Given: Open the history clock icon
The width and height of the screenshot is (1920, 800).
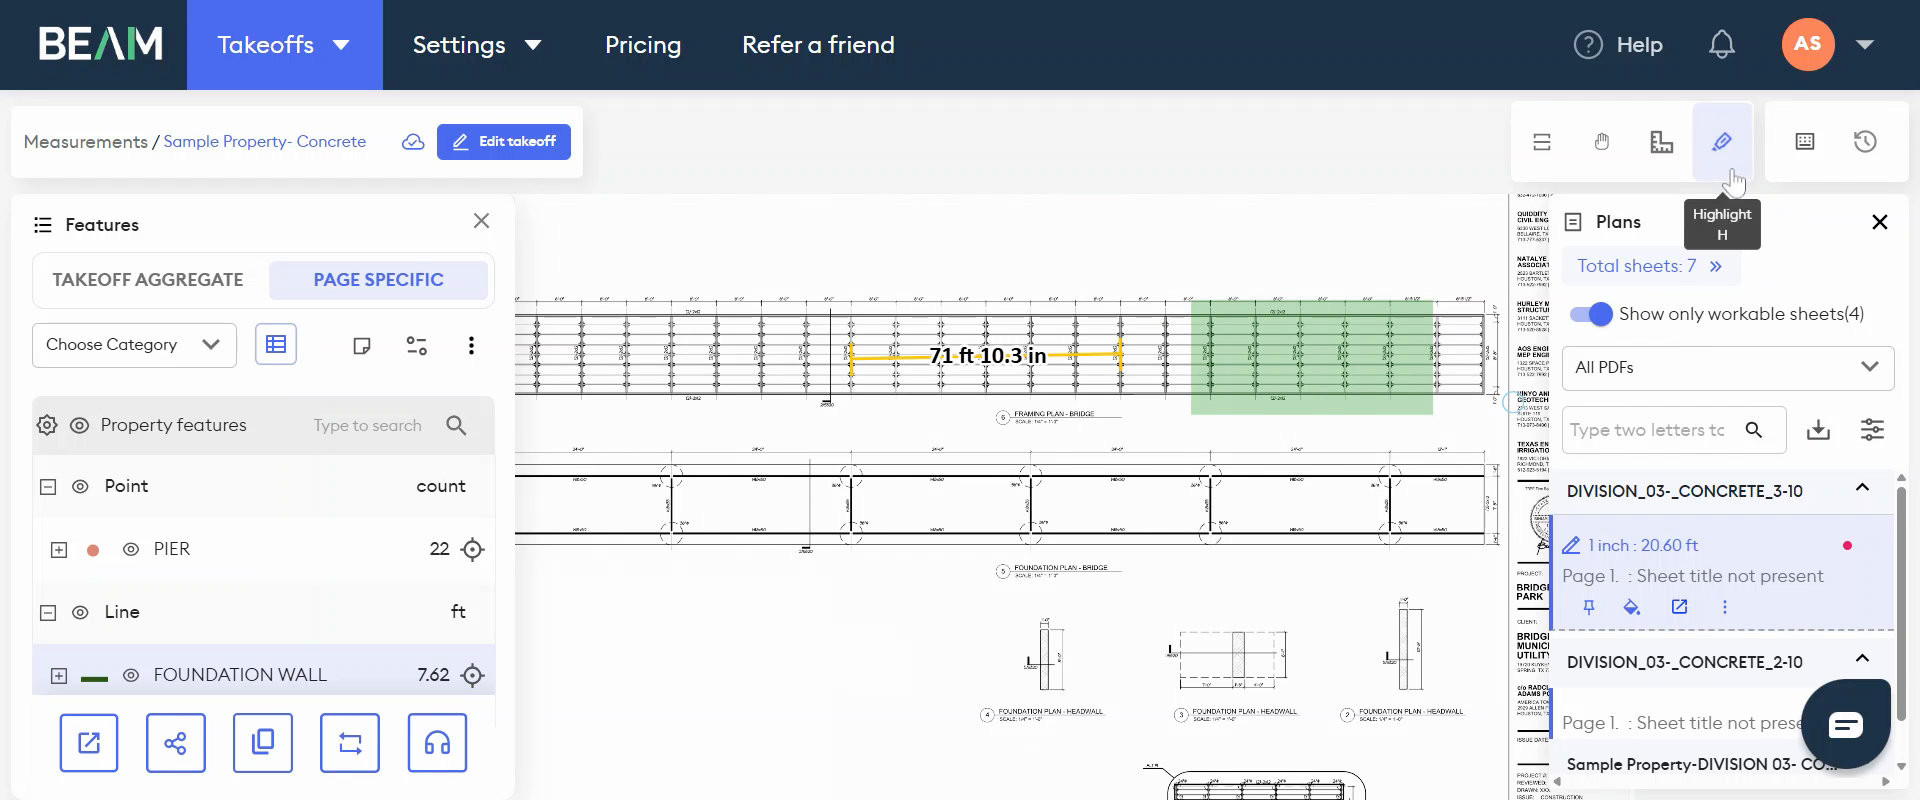Looking at the screenshot, I should 1865,142.
